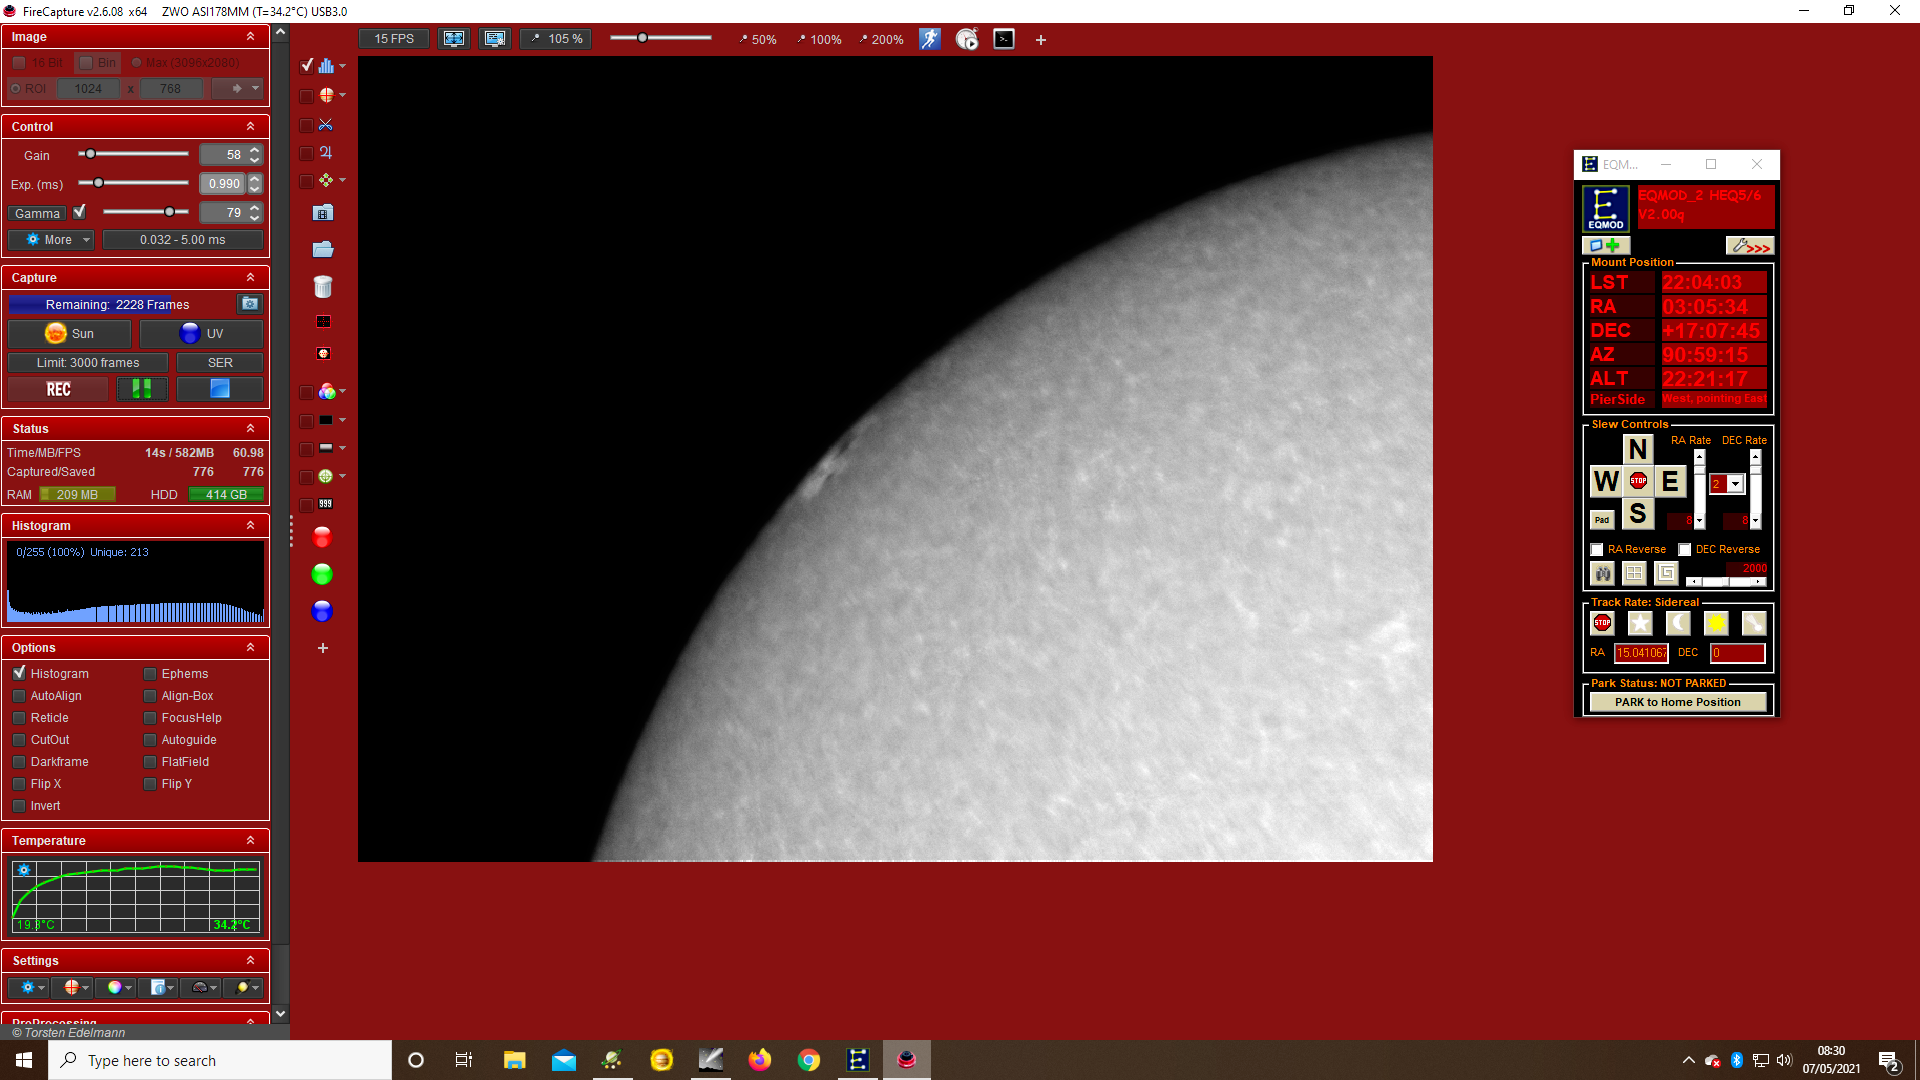Open the capture snapshot camera icon
The width and height of the screenshot is (1920, 1080).
(250, 304)
